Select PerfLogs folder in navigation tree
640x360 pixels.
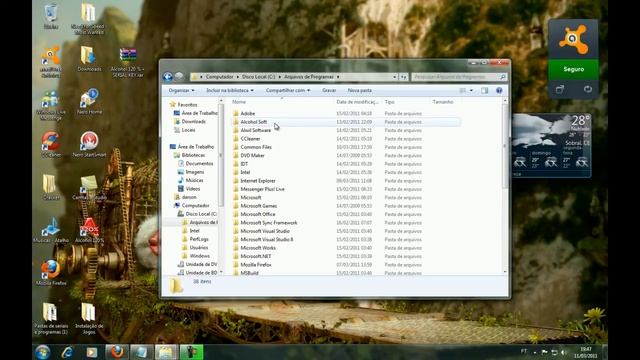pyautogui.click(x=199, y=239)
